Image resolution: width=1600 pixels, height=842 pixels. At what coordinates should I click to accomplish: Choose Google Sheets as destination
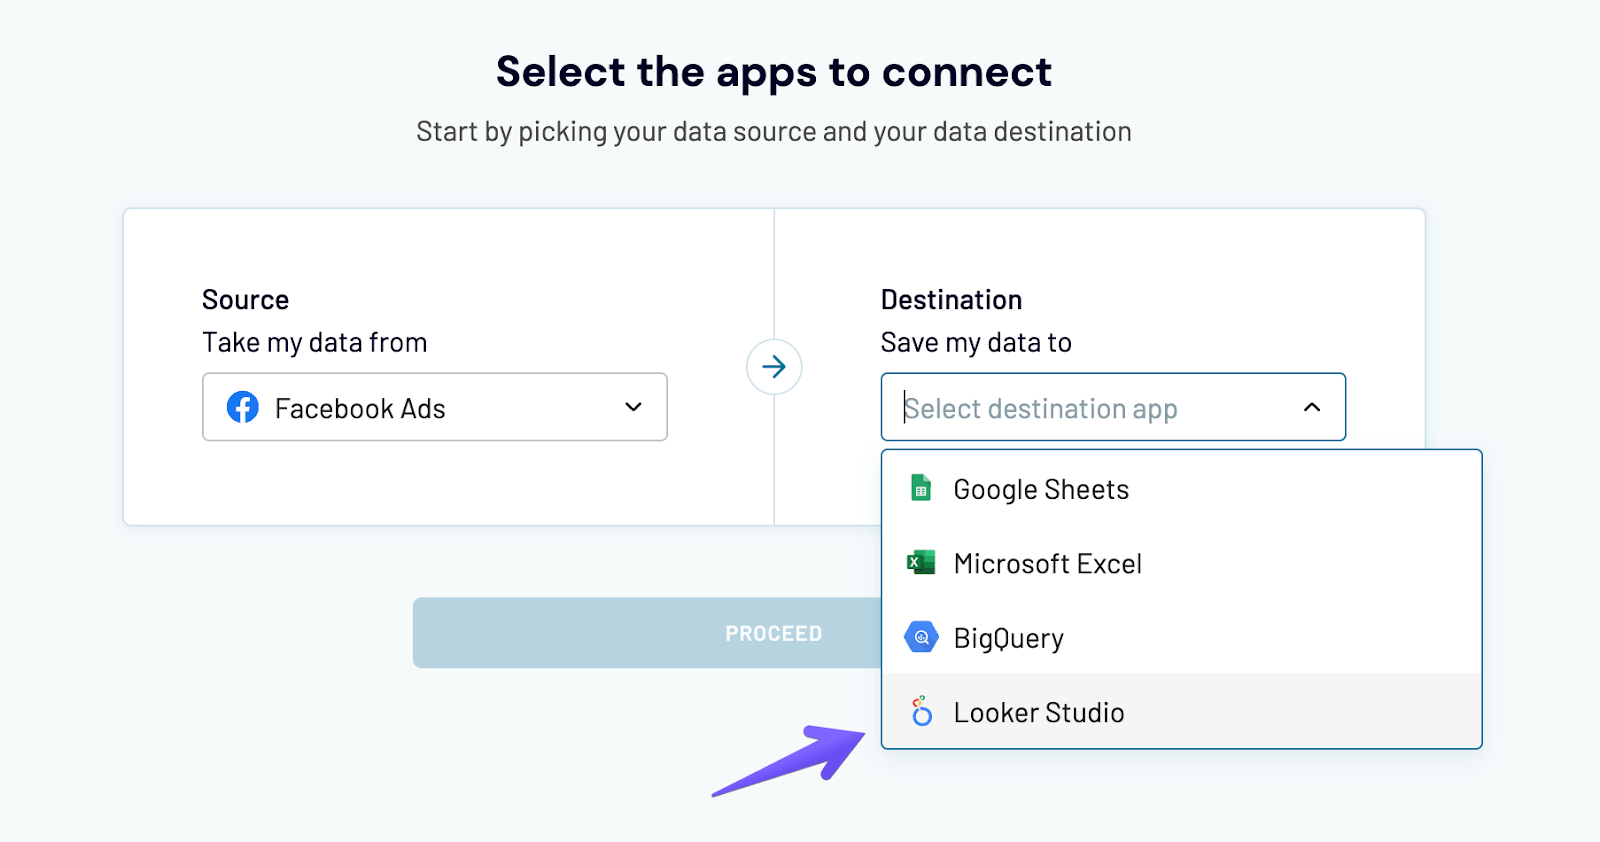pos(1041,490)
